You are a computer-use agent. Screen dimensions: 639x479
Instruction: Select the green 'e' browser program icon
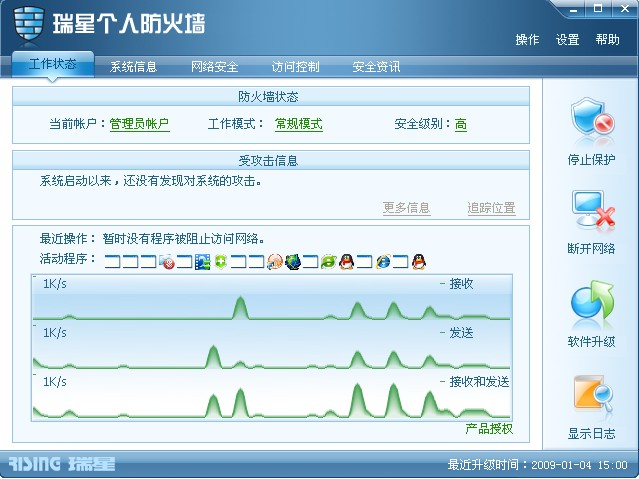click(328, 262)
